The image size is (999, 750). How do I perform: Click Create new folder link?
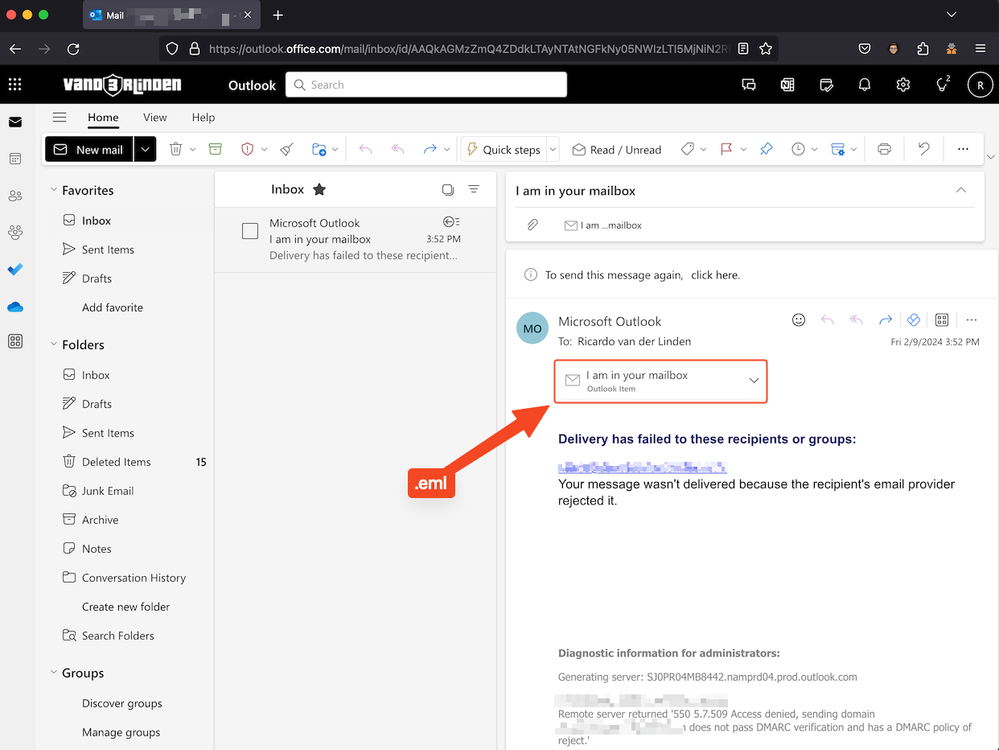[126, 607]
